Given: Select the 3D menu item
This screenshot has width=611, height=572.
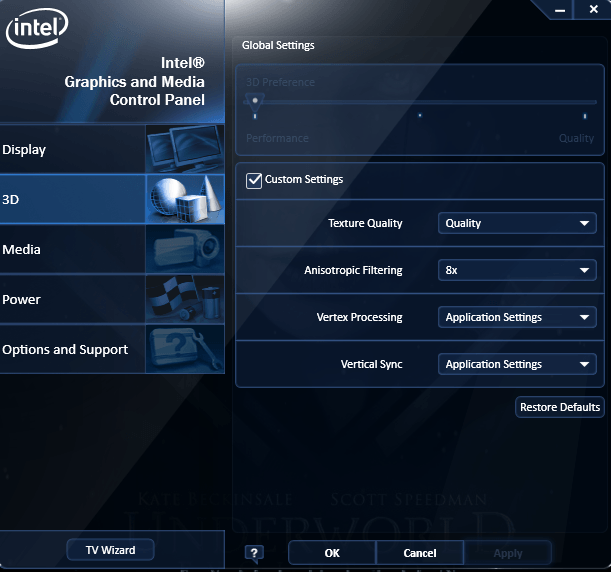Looking at the screenshot, I should (112, 199).
